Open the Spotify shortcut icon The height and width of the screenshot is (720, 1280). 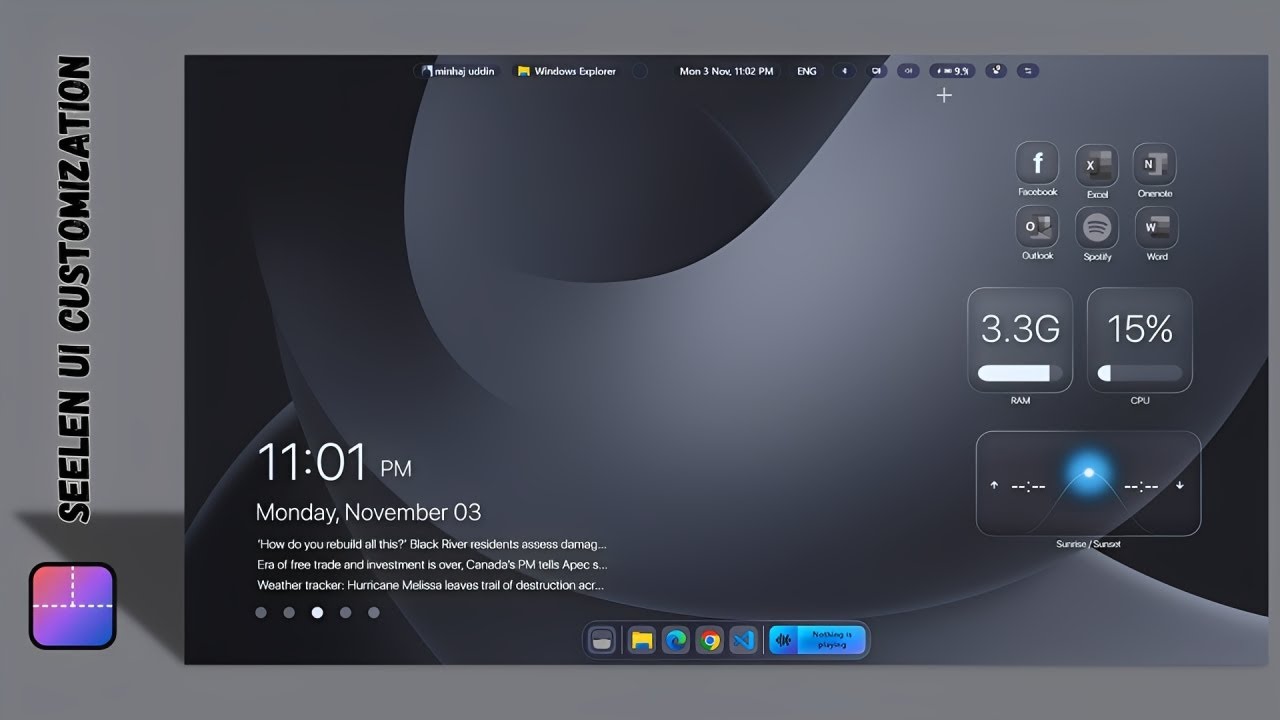(1096, 228)
